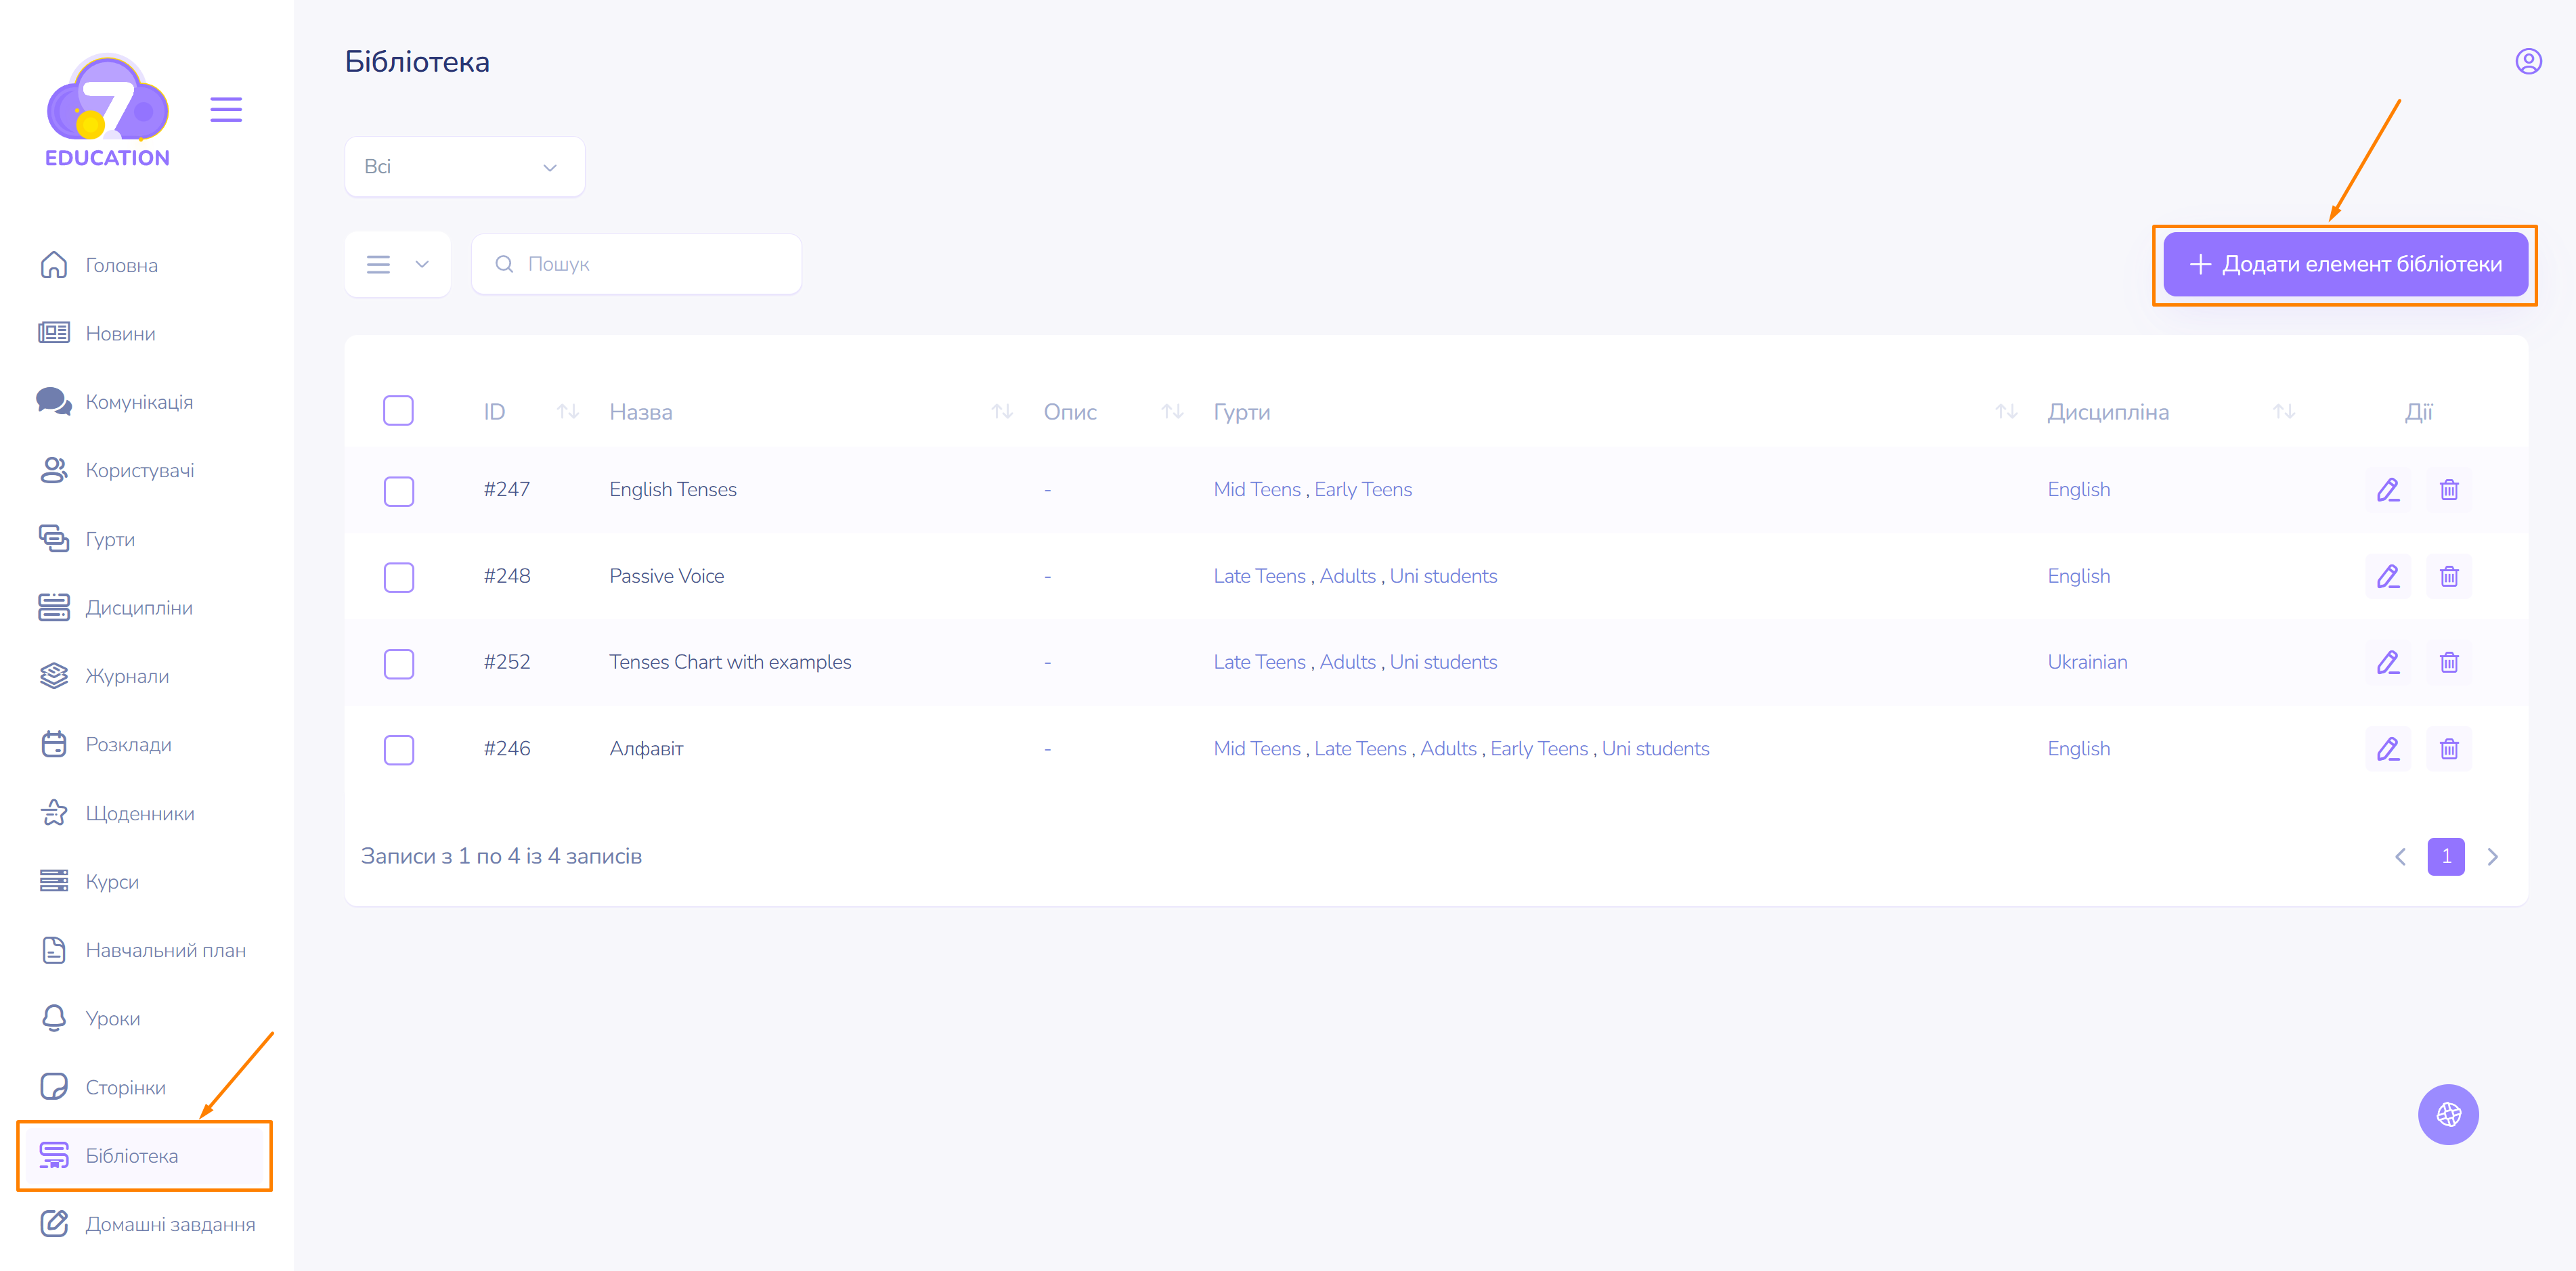Image resolution: width=2576 pixels, height=1271 pixels.
Task: Sort table by ID column arrows
Action: tap(568, 412)
